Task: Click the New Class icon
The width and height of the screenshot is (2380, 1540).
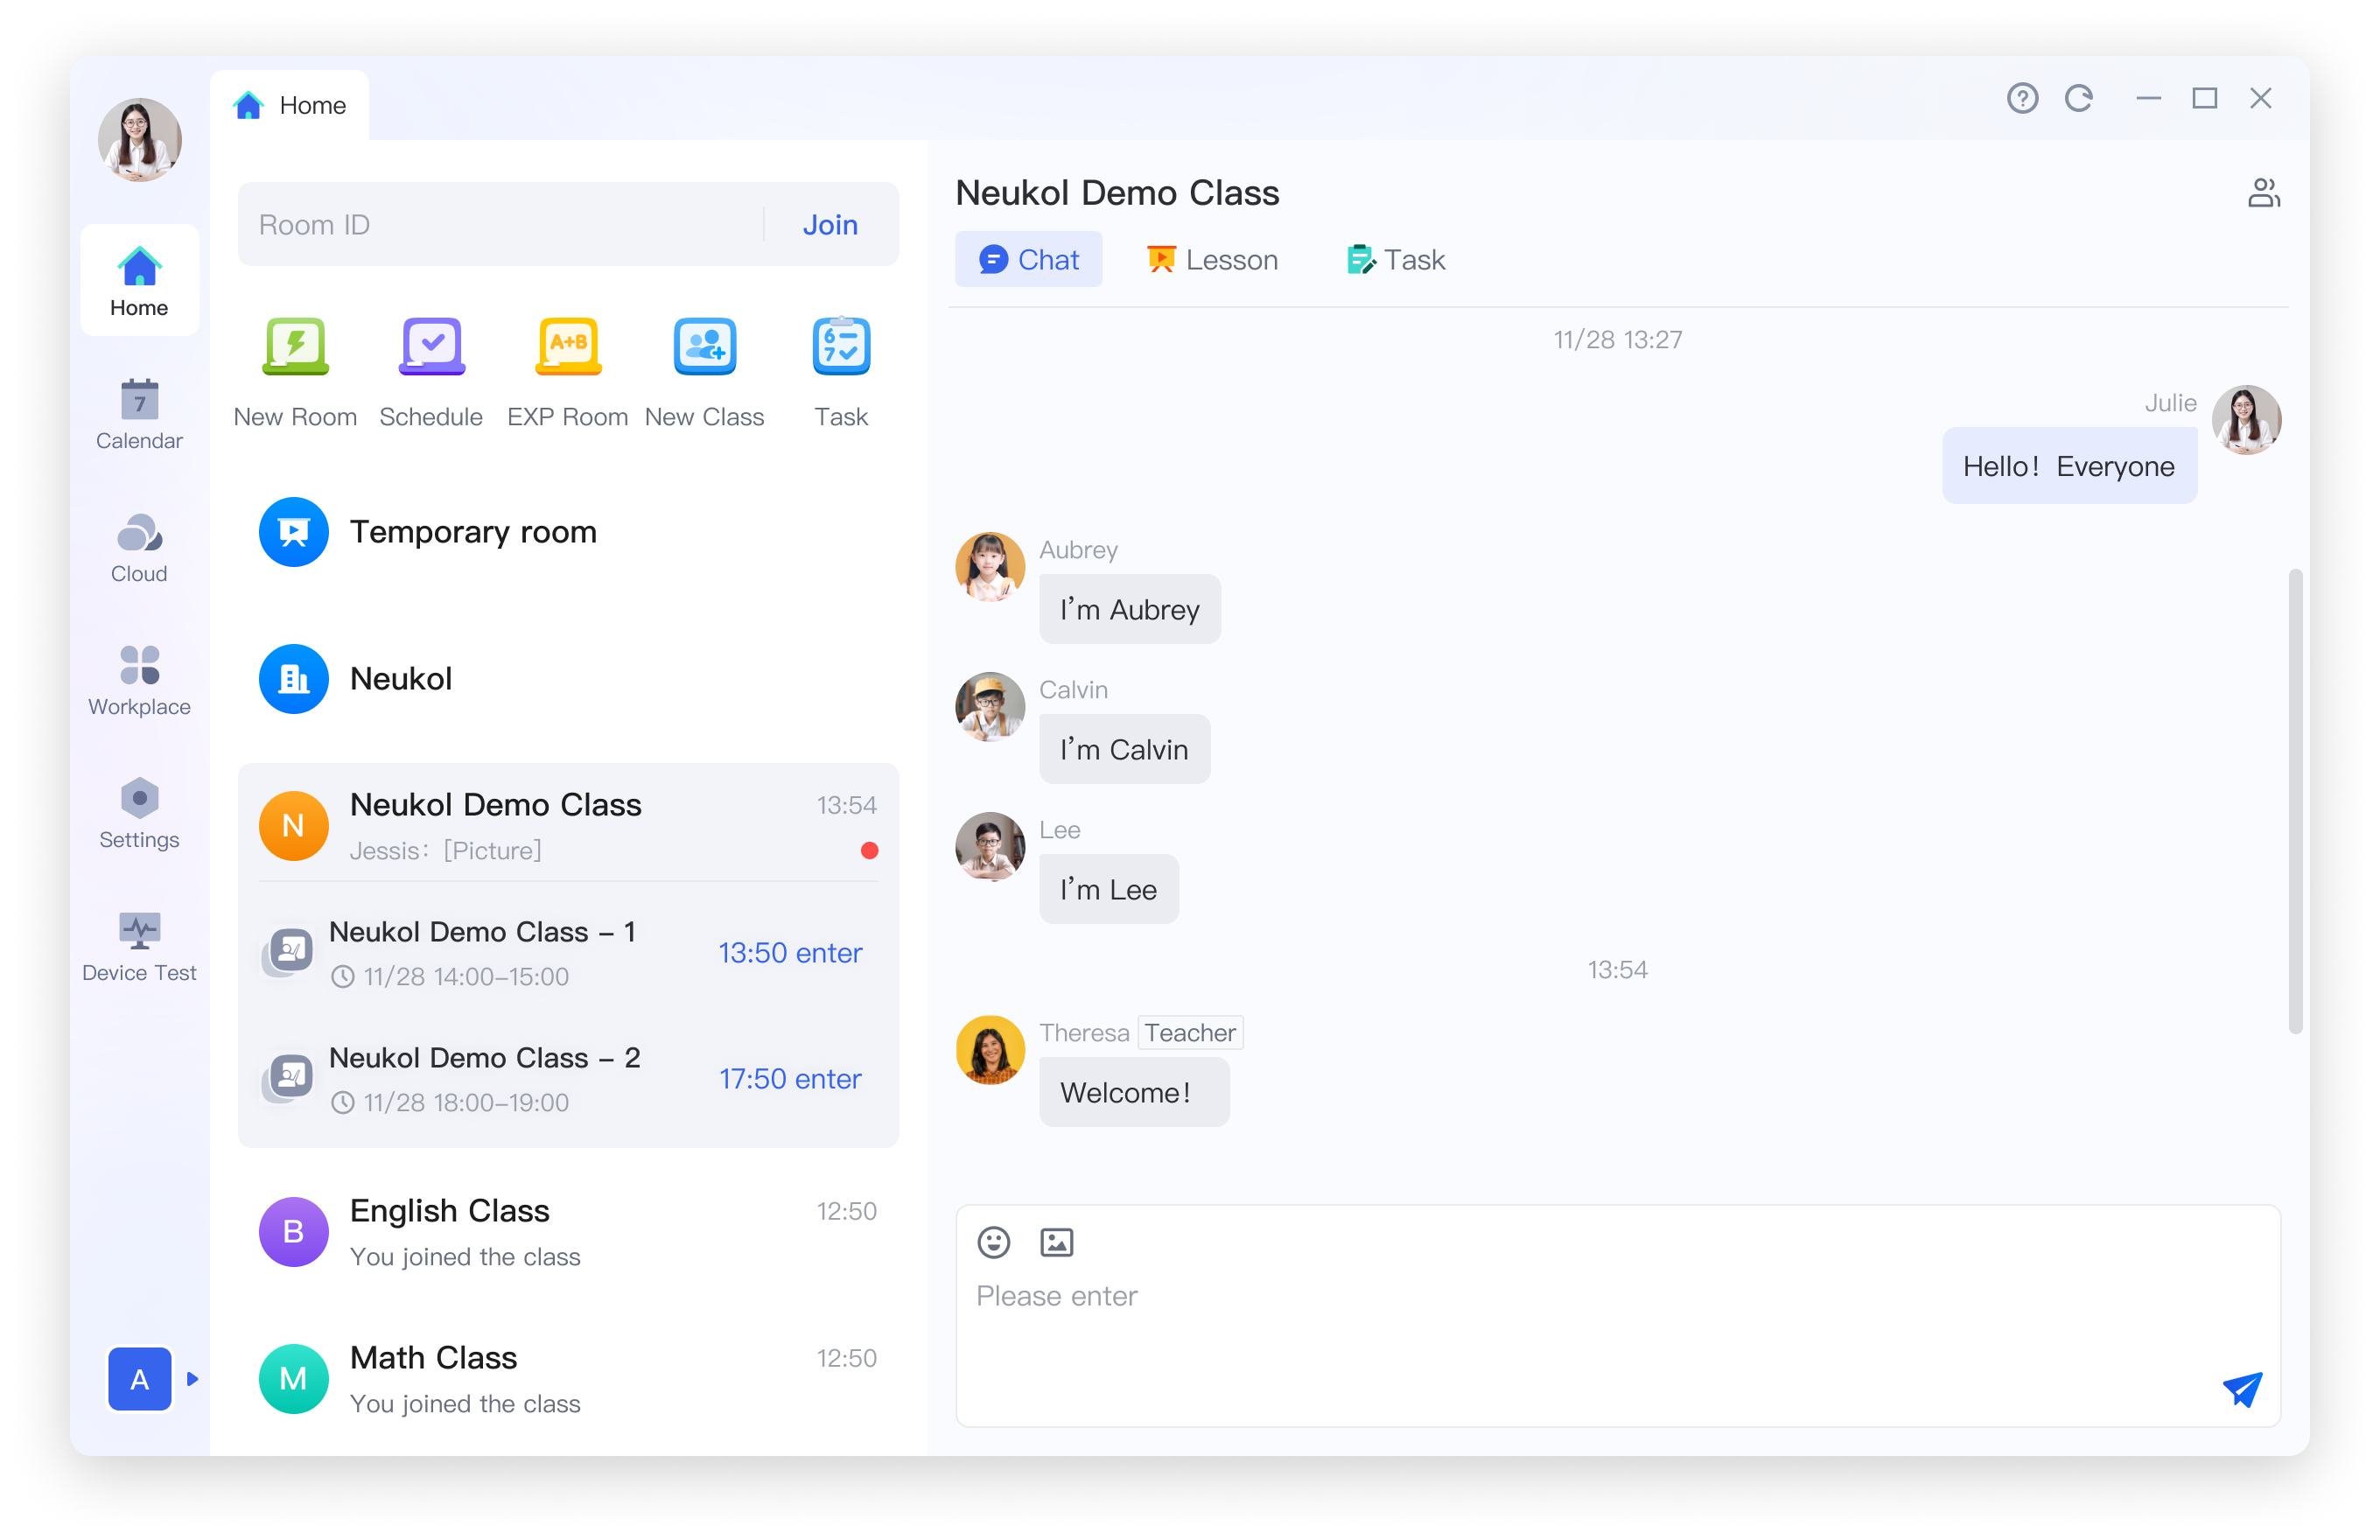Action: coord(704,346)
